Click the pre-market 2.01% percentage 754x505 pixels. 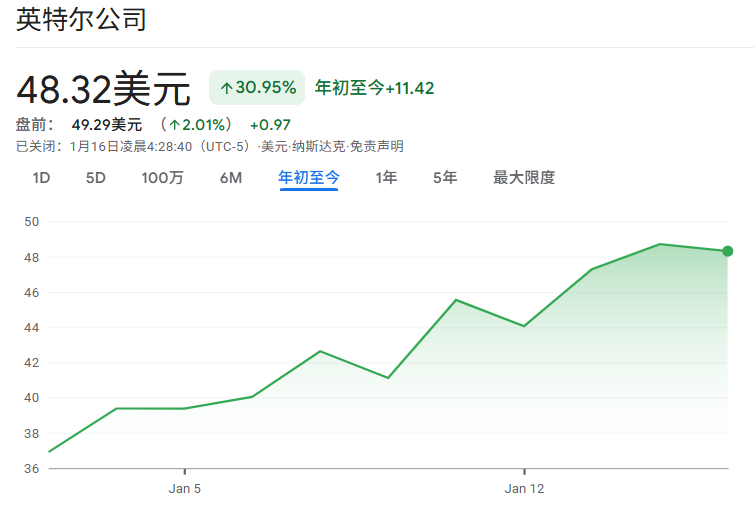(197, 125)
